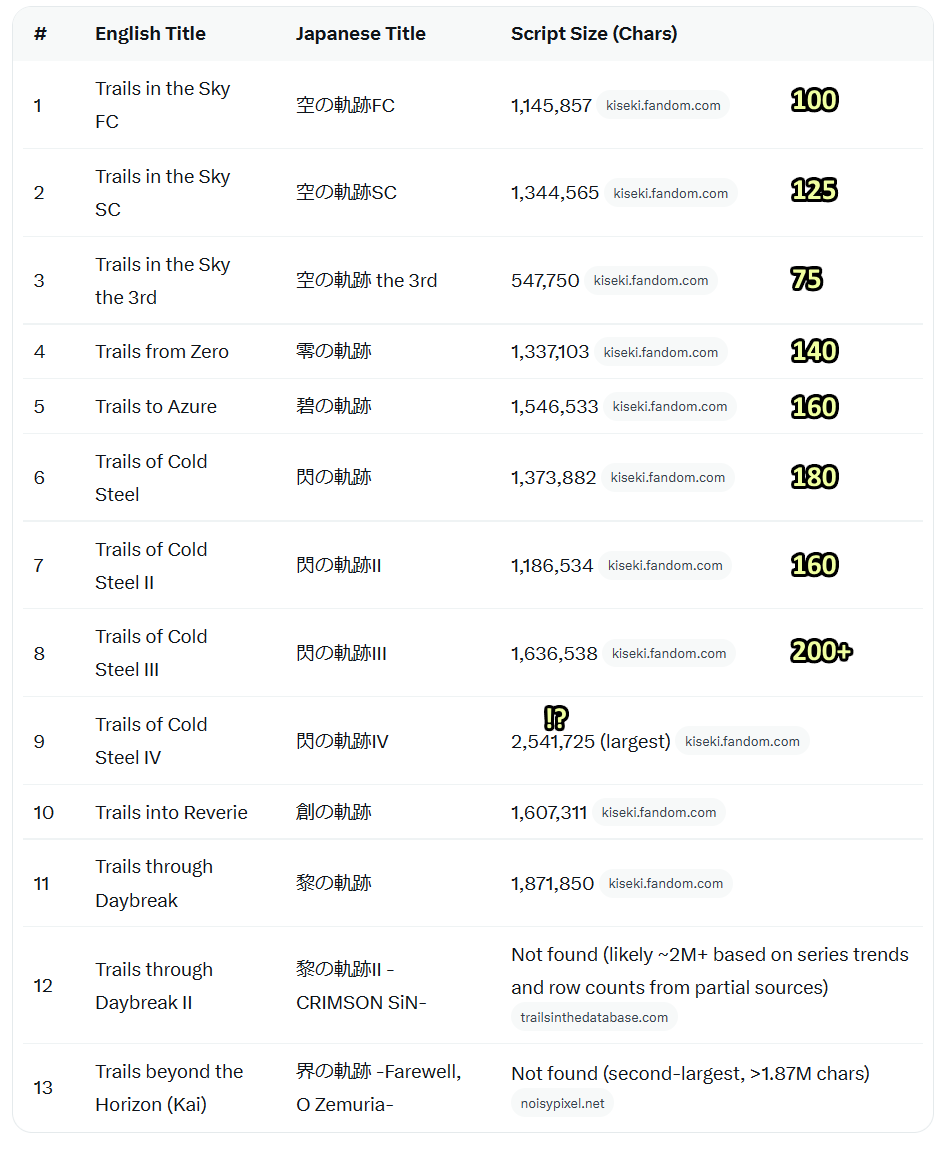Open the Trails into Reverie source chip
Image resolution: width=949 pixels, height=1150 pixels.
tap(659, 813)
